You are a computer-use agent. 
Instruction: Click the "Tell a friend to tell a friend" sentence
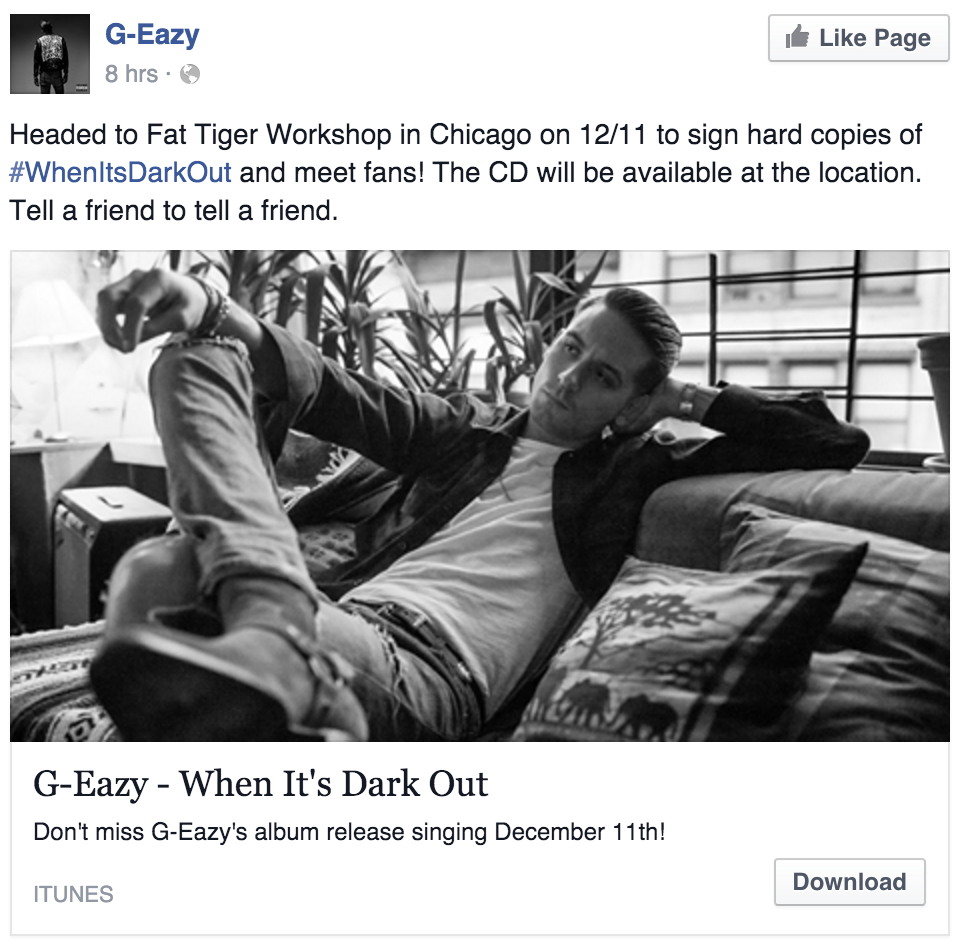pyautogui.click(x=174, y=211)
